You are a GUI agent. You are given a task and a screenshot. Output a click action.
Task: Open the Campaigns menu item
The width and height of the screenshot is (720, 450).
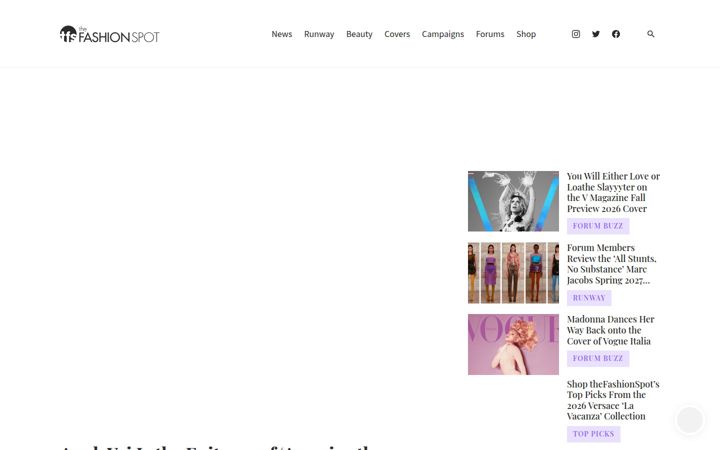click(x=443, y=34)
